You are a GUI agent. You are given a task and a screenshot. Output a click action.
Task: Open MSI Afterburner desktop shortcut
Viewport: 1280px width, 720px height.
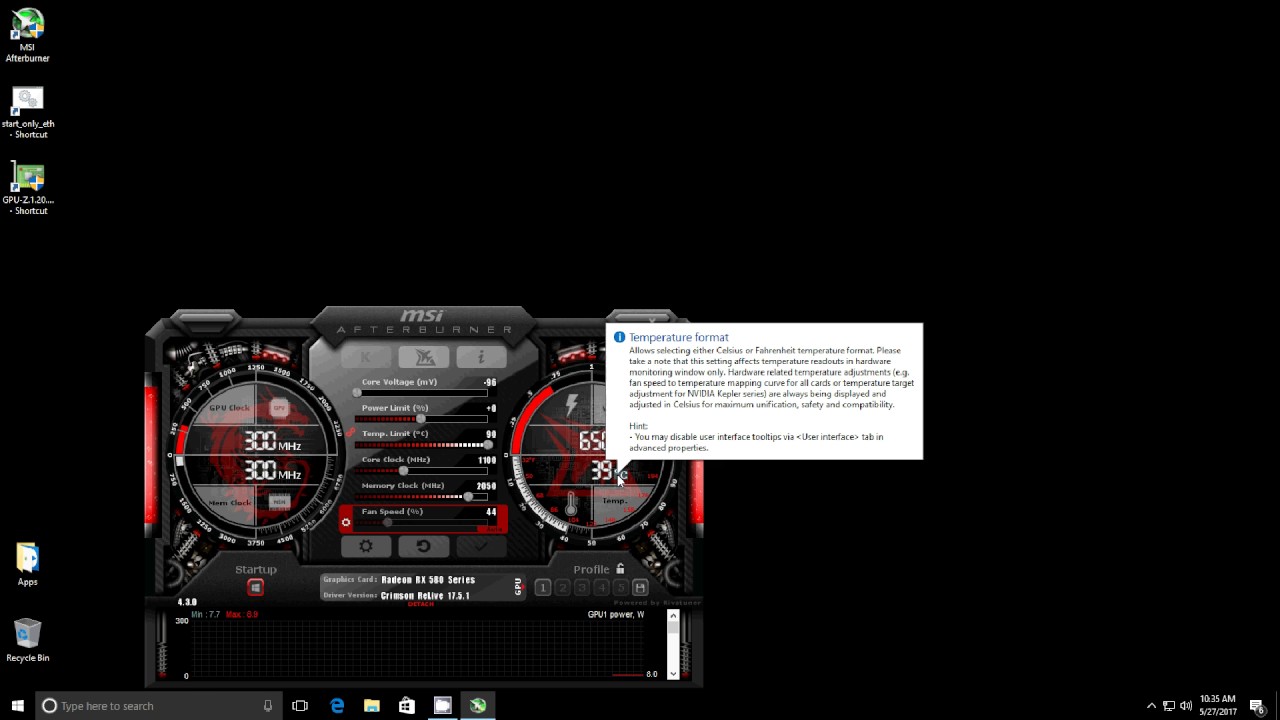(x=28, y=35)
